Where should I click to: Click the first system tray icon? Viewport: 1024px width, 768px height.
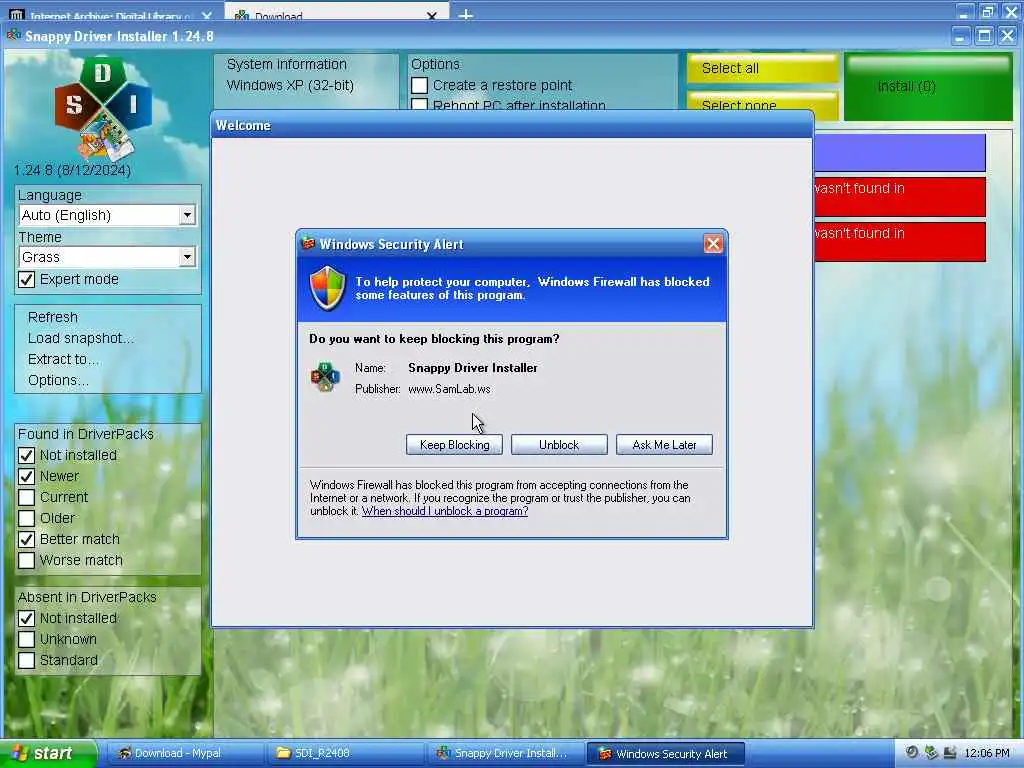click(912, 753)
